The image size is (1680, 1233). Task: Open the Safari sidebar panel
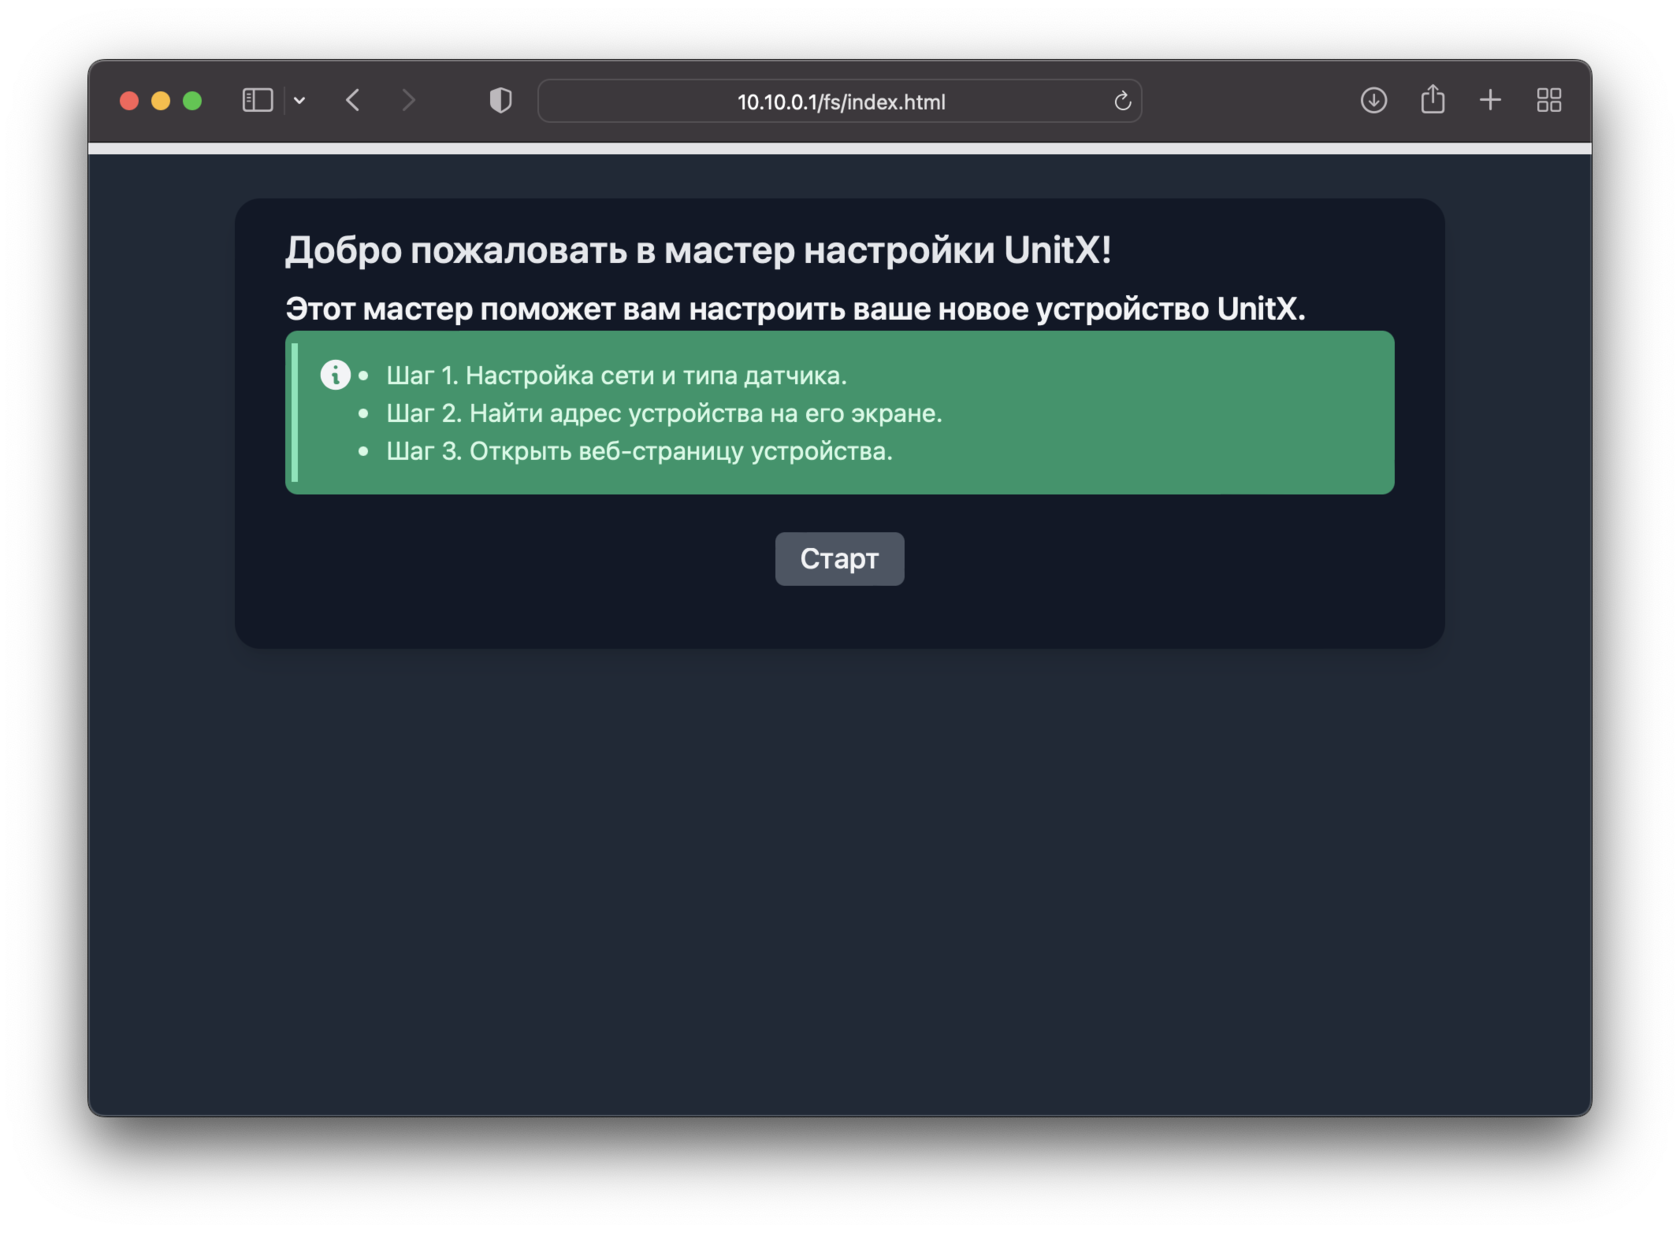pos(256,100)
